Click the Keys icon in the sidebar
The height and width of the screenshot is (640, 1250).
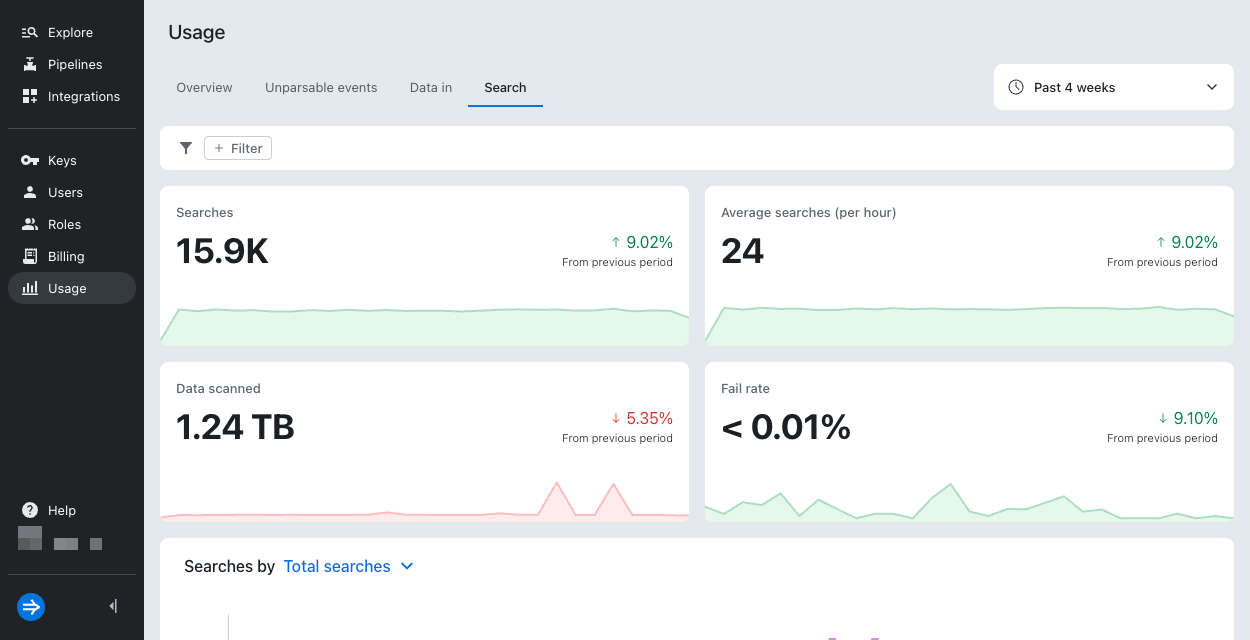pos(28,160)
